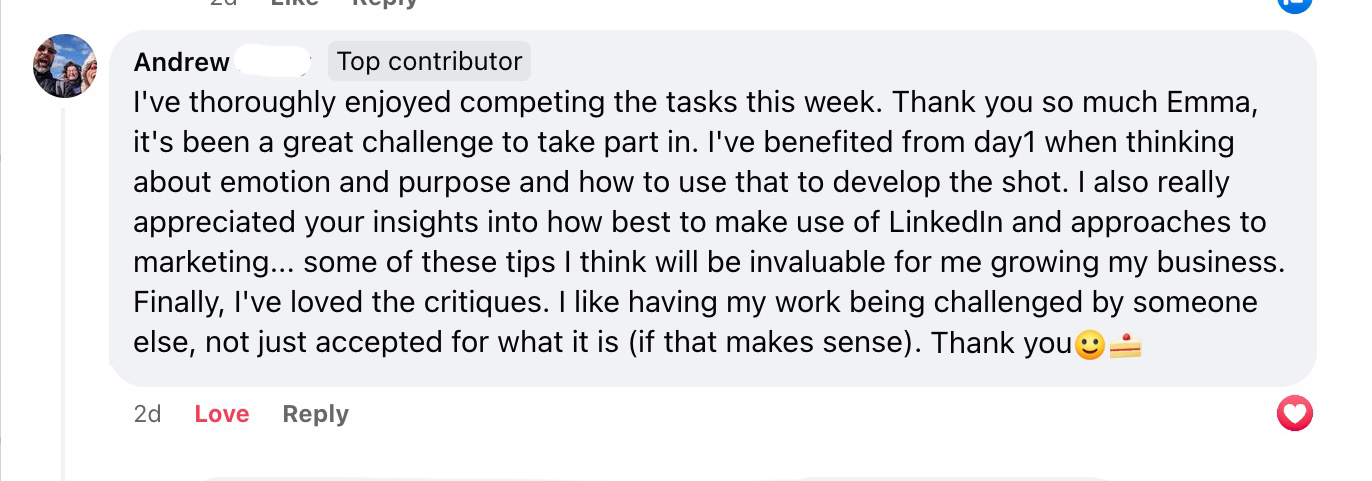1372x481 pixels.
Task: Click the Top contributor badge
Action: coord(429,61)
